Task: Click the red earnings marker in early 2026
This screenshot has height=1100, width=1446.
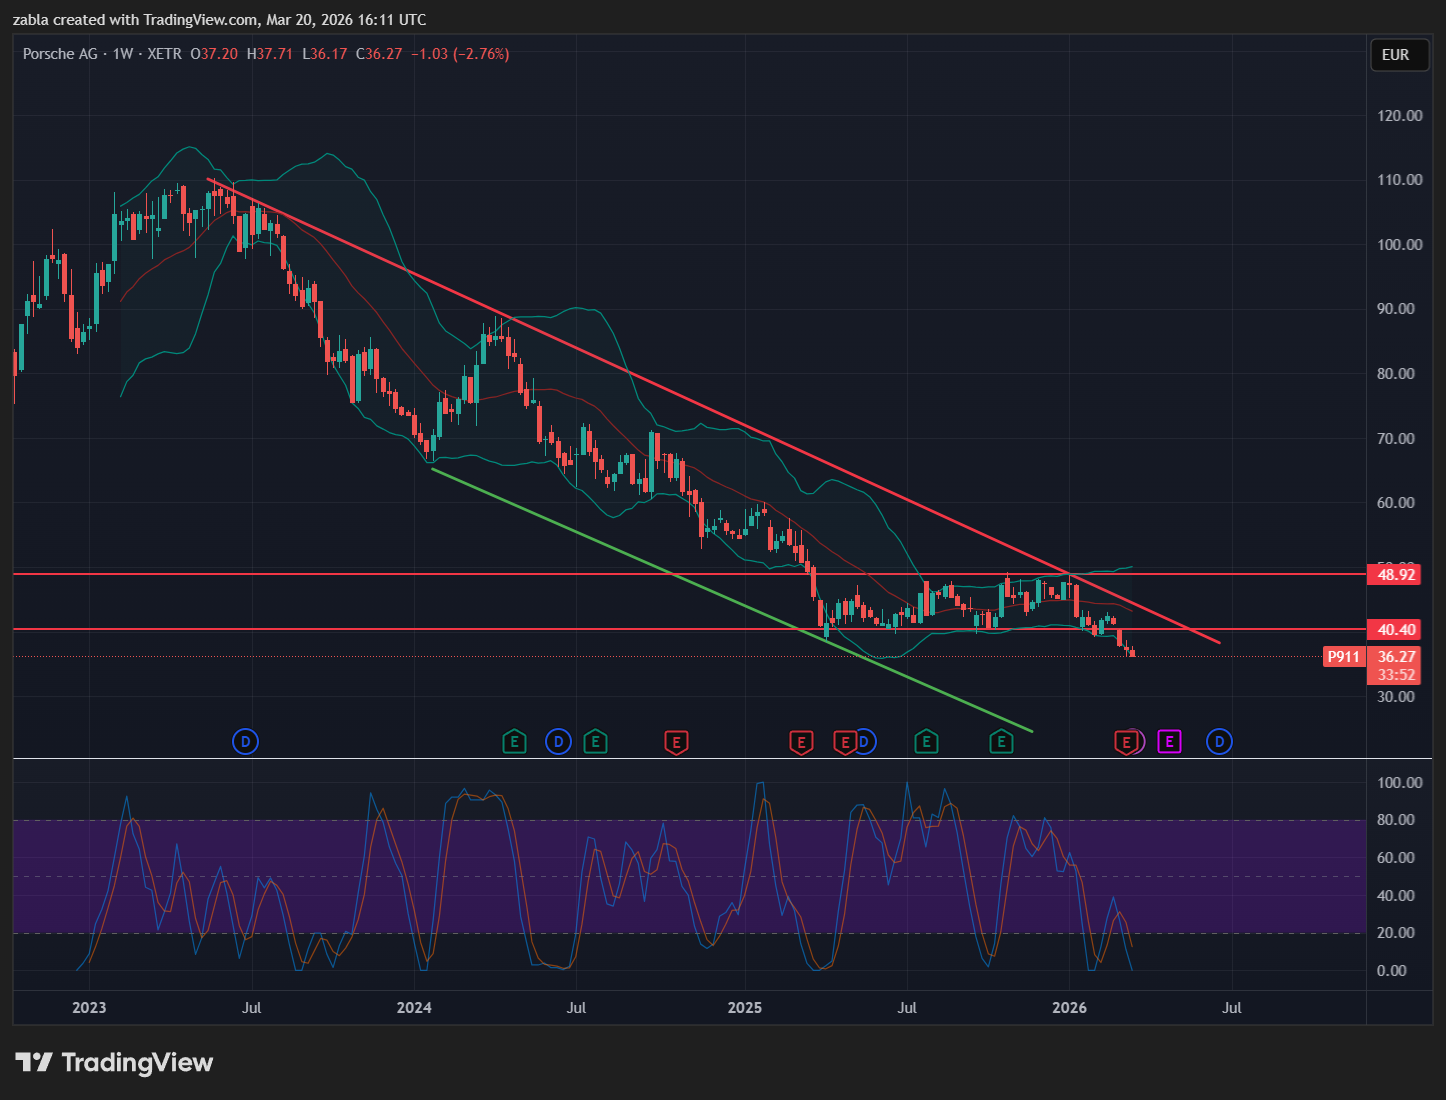Action: coord(1126,742)
